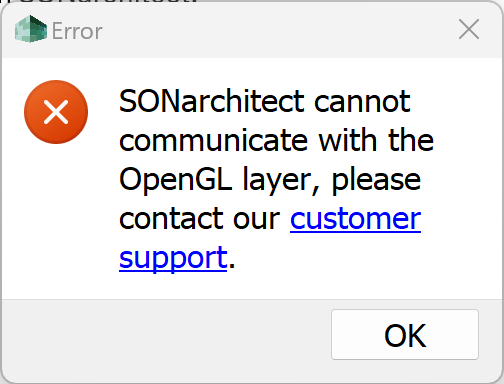Click the red error circle icon

click(x=56, y=112)
